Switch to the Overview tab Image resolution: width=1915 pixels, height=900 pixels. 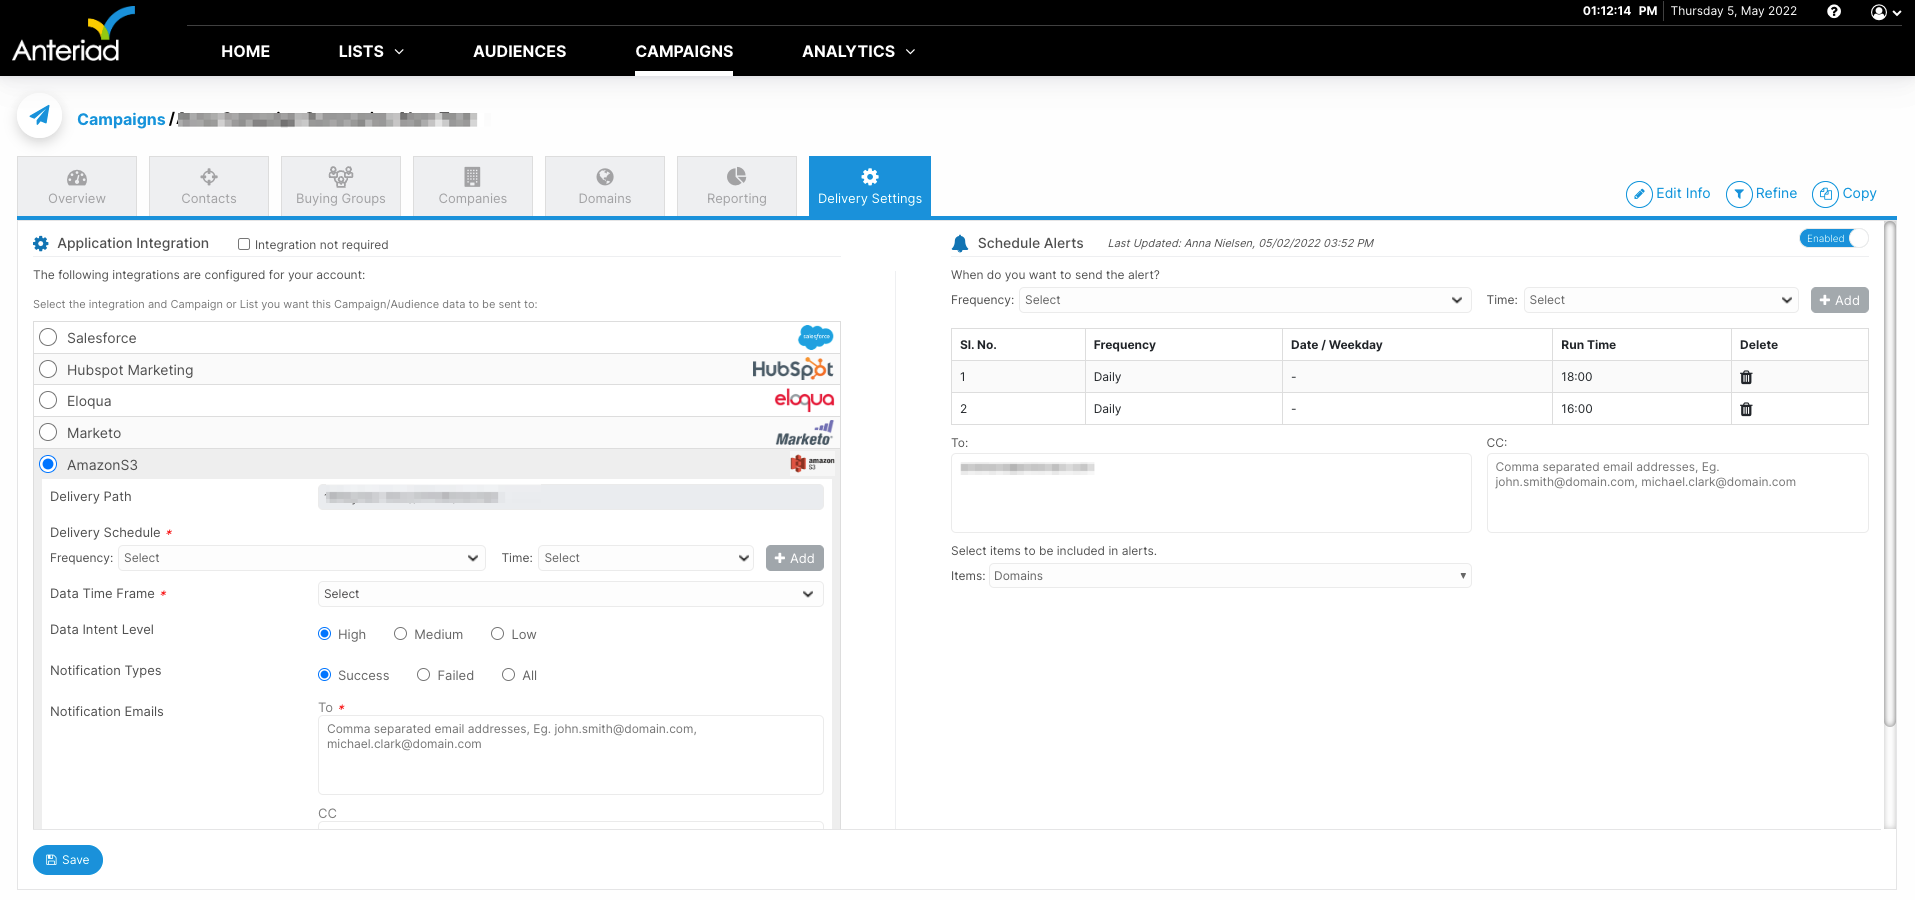77,186
